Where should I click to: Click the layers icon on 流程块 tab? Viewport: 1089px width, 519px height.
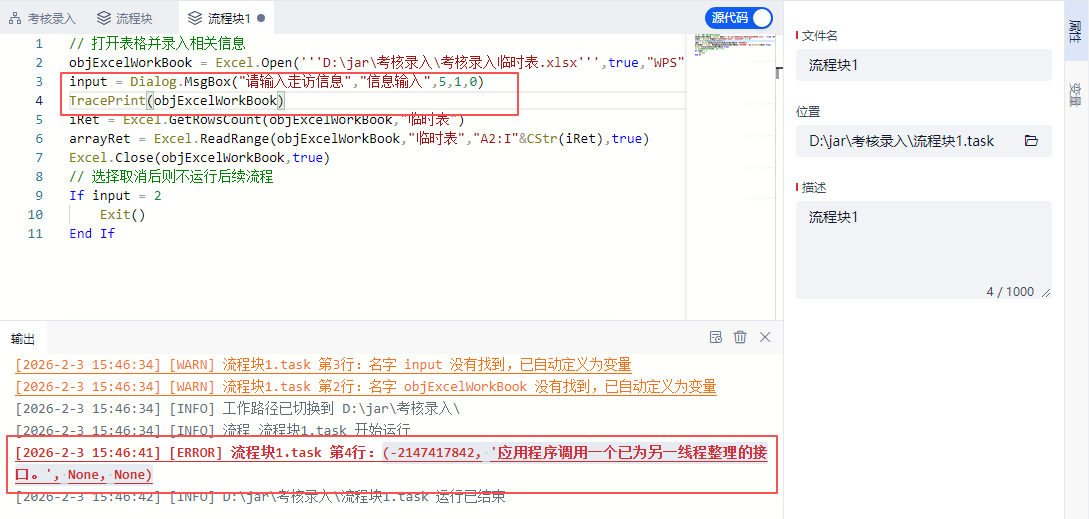103,18
